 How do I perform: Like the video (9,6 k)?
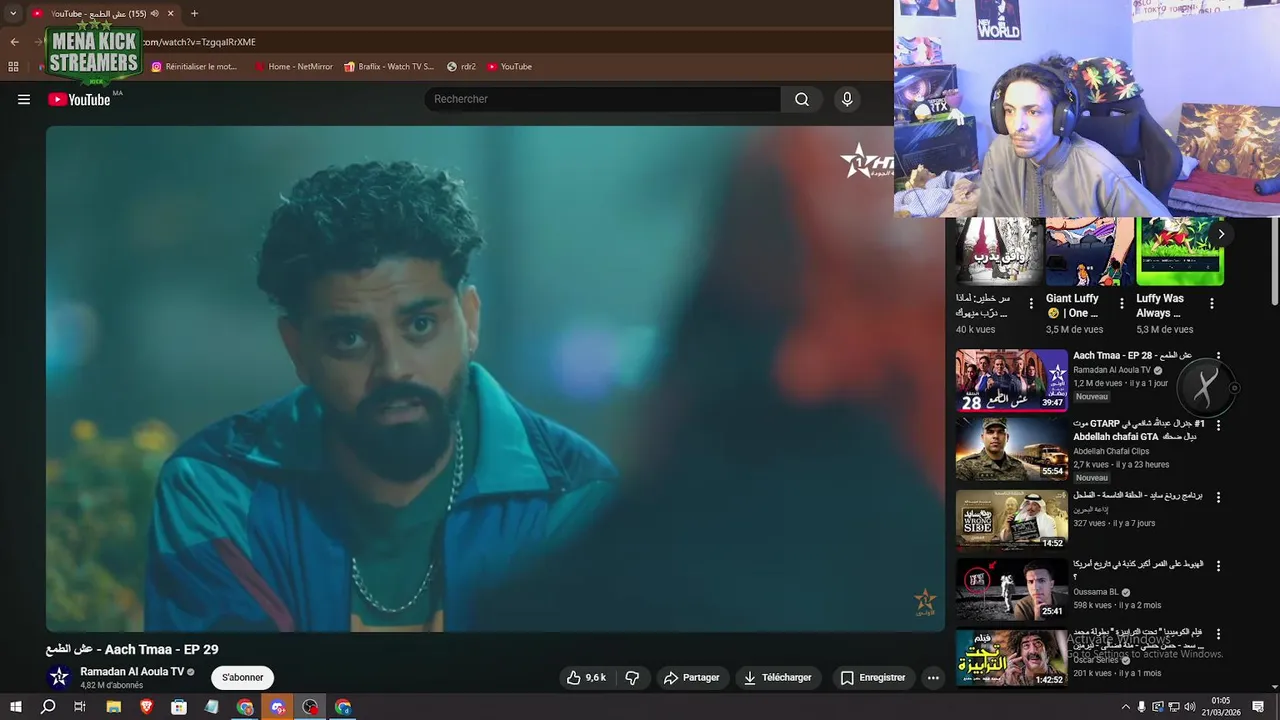pyautogui.click(x=587, y=678)
